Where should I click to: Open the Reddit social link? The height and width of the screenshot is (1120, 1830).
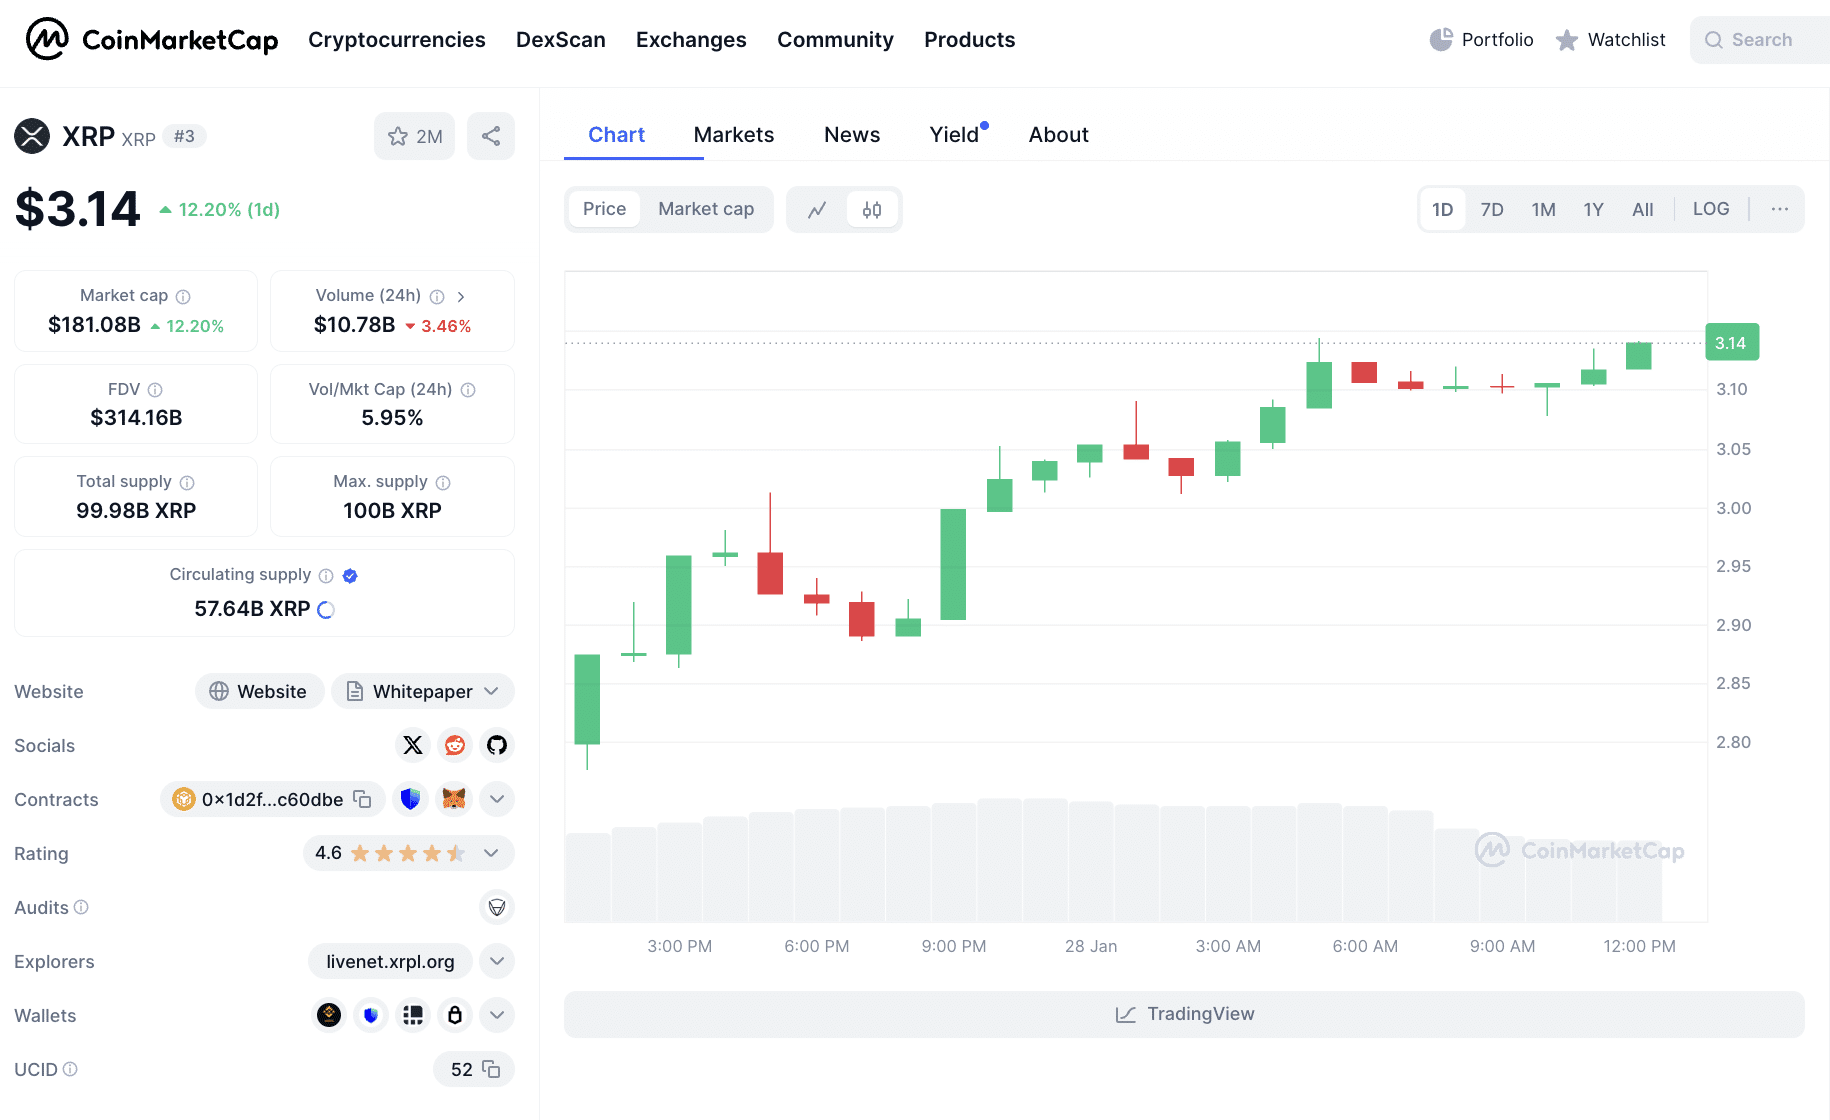tap(455, 745)
